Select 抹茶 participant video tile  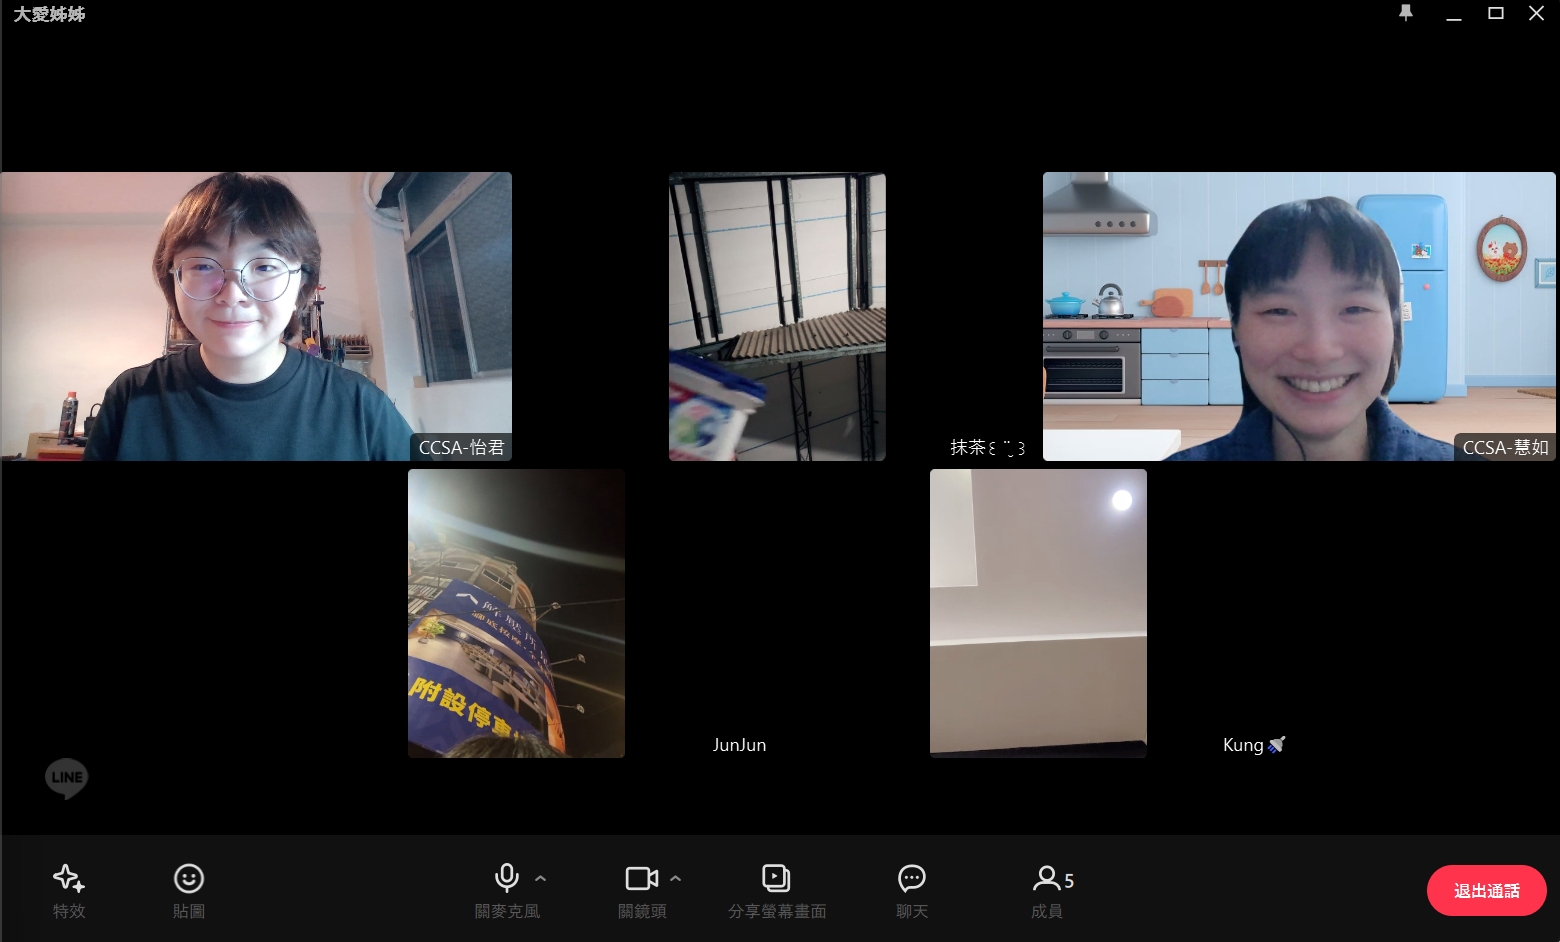click(x=777, y=316)
